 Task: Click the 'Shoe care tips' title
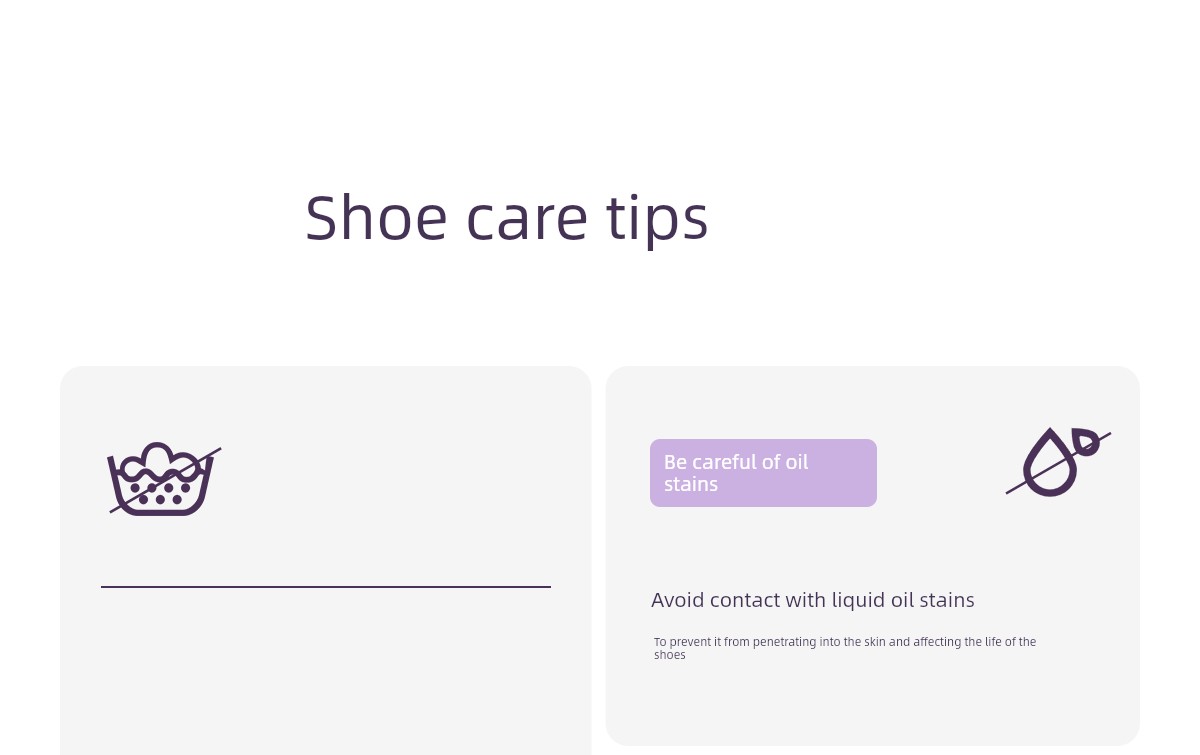click(507, 218)
